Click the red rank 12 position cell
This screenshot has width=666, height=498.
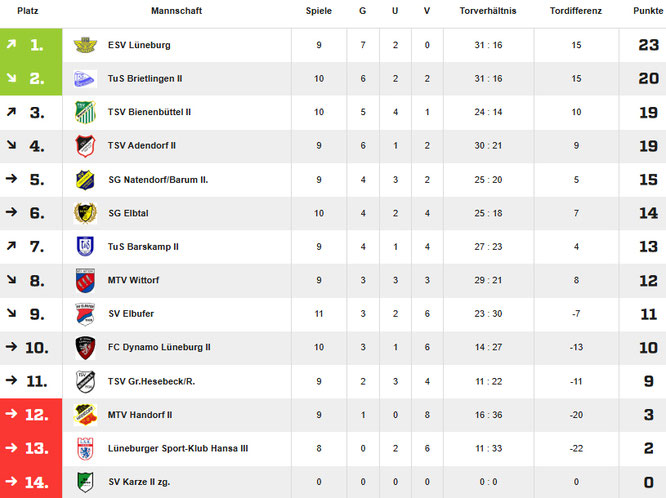(x=31, y=415)
